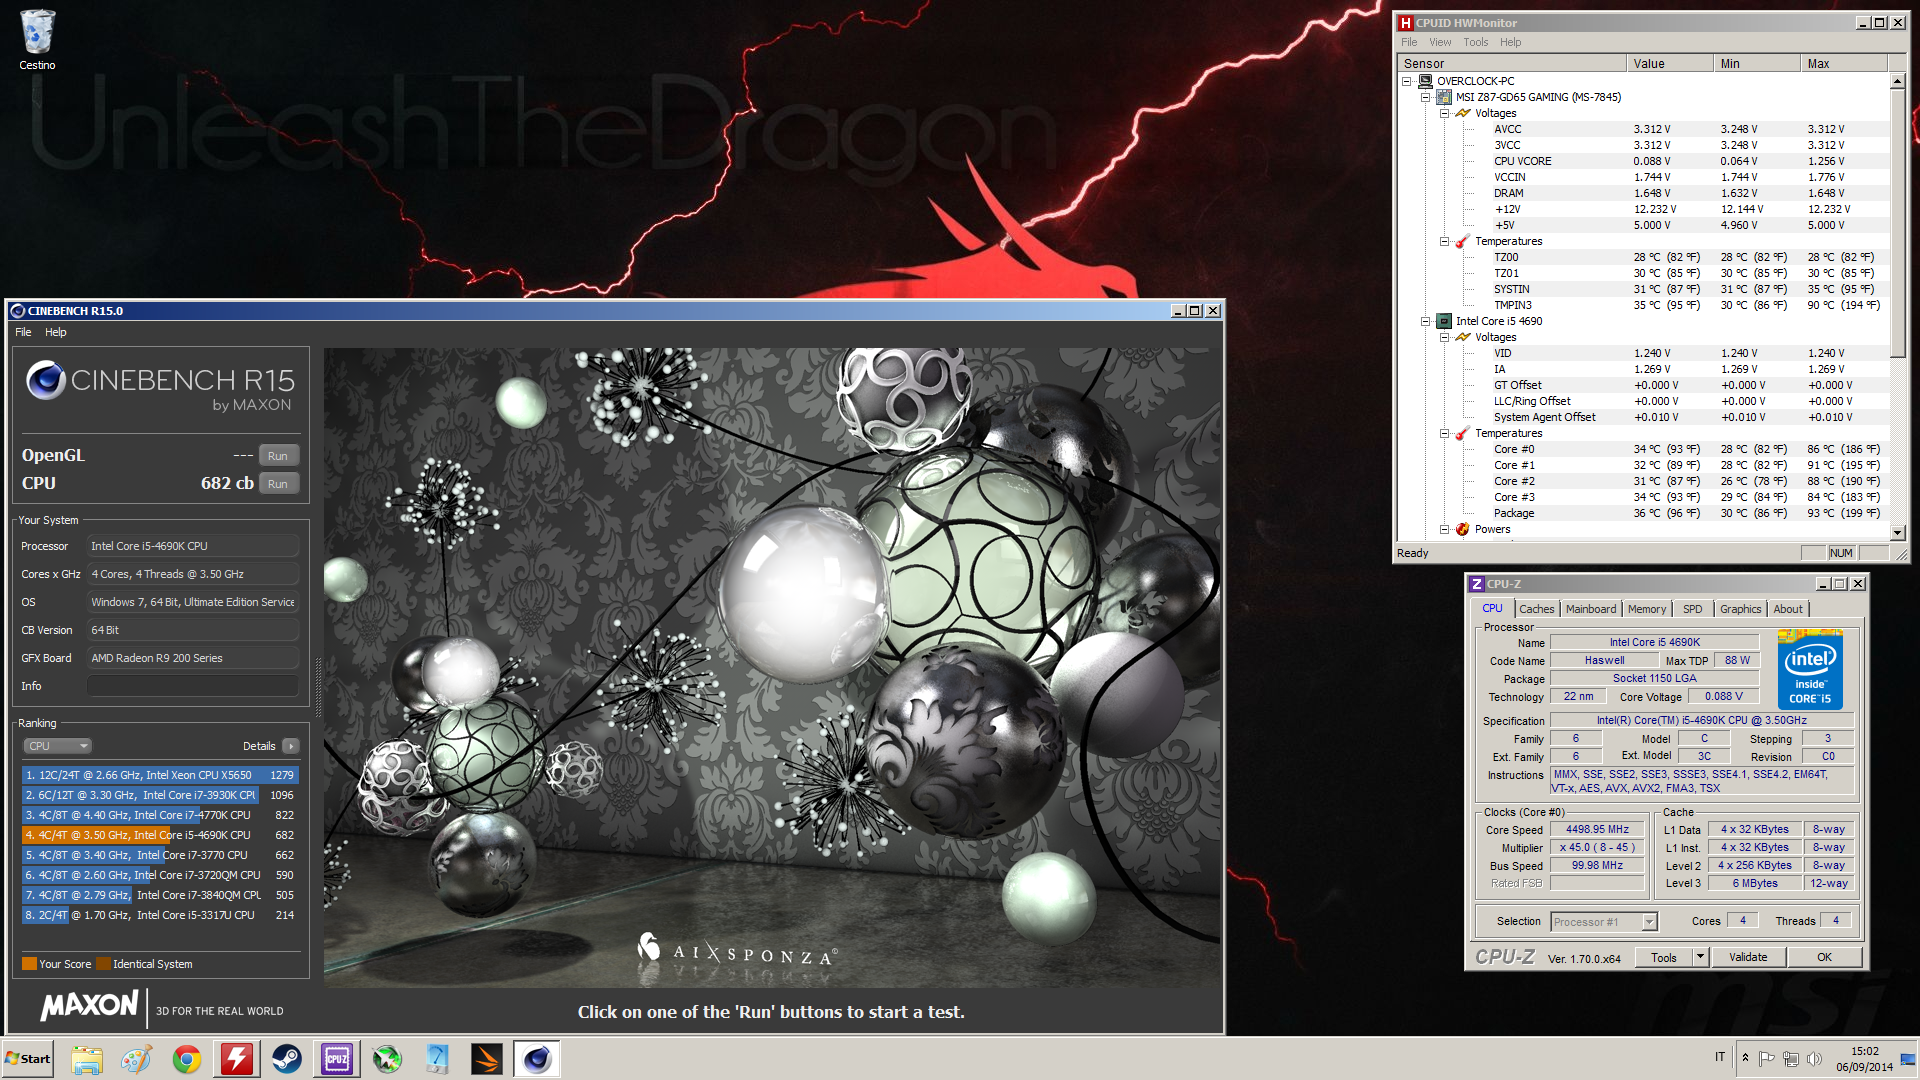Switch to the Graphics tab in CPU-Z
The width and height of the screenshot is (1920, 1080).
1740,609
